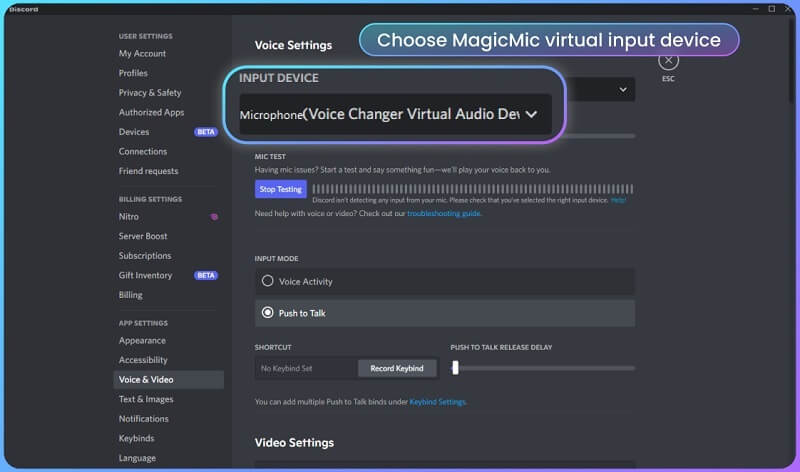Open Text & Images settings
The height and width of the screenshot is (472, 800).
[x=146, y=399]
